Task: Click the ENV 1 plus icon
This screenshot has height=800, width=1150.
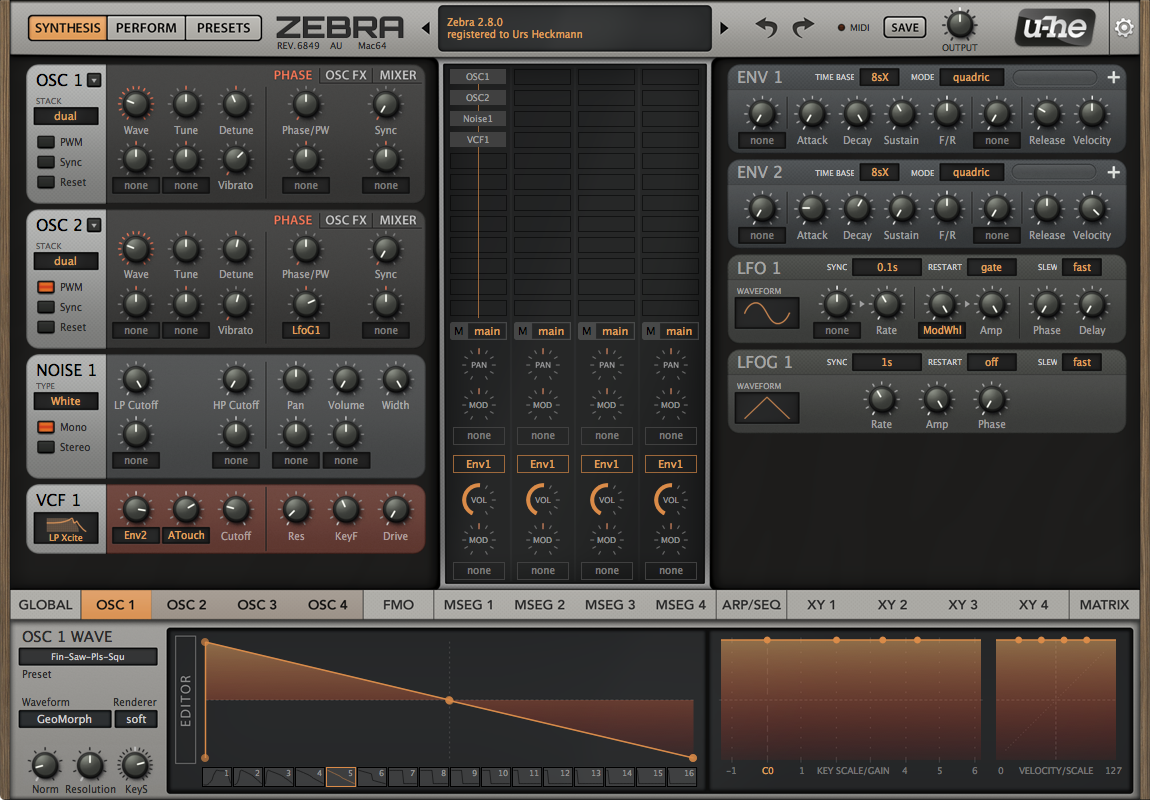Action: point(1113,78)
